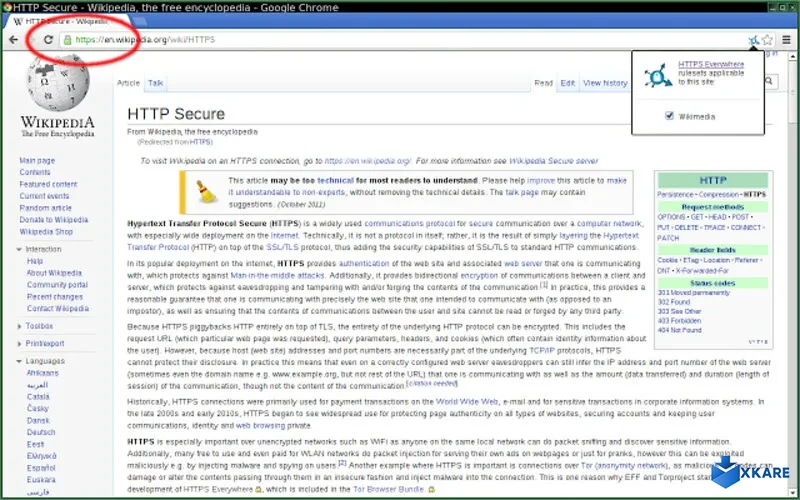
Task: Open Wikipedia Shop link
Action: click(x=46, y=232)
